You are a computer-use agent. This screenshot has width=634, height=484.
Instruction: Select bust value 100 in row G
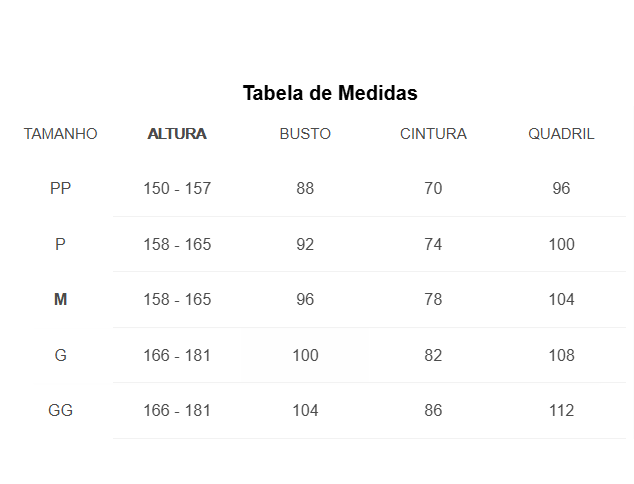point(305,355)
